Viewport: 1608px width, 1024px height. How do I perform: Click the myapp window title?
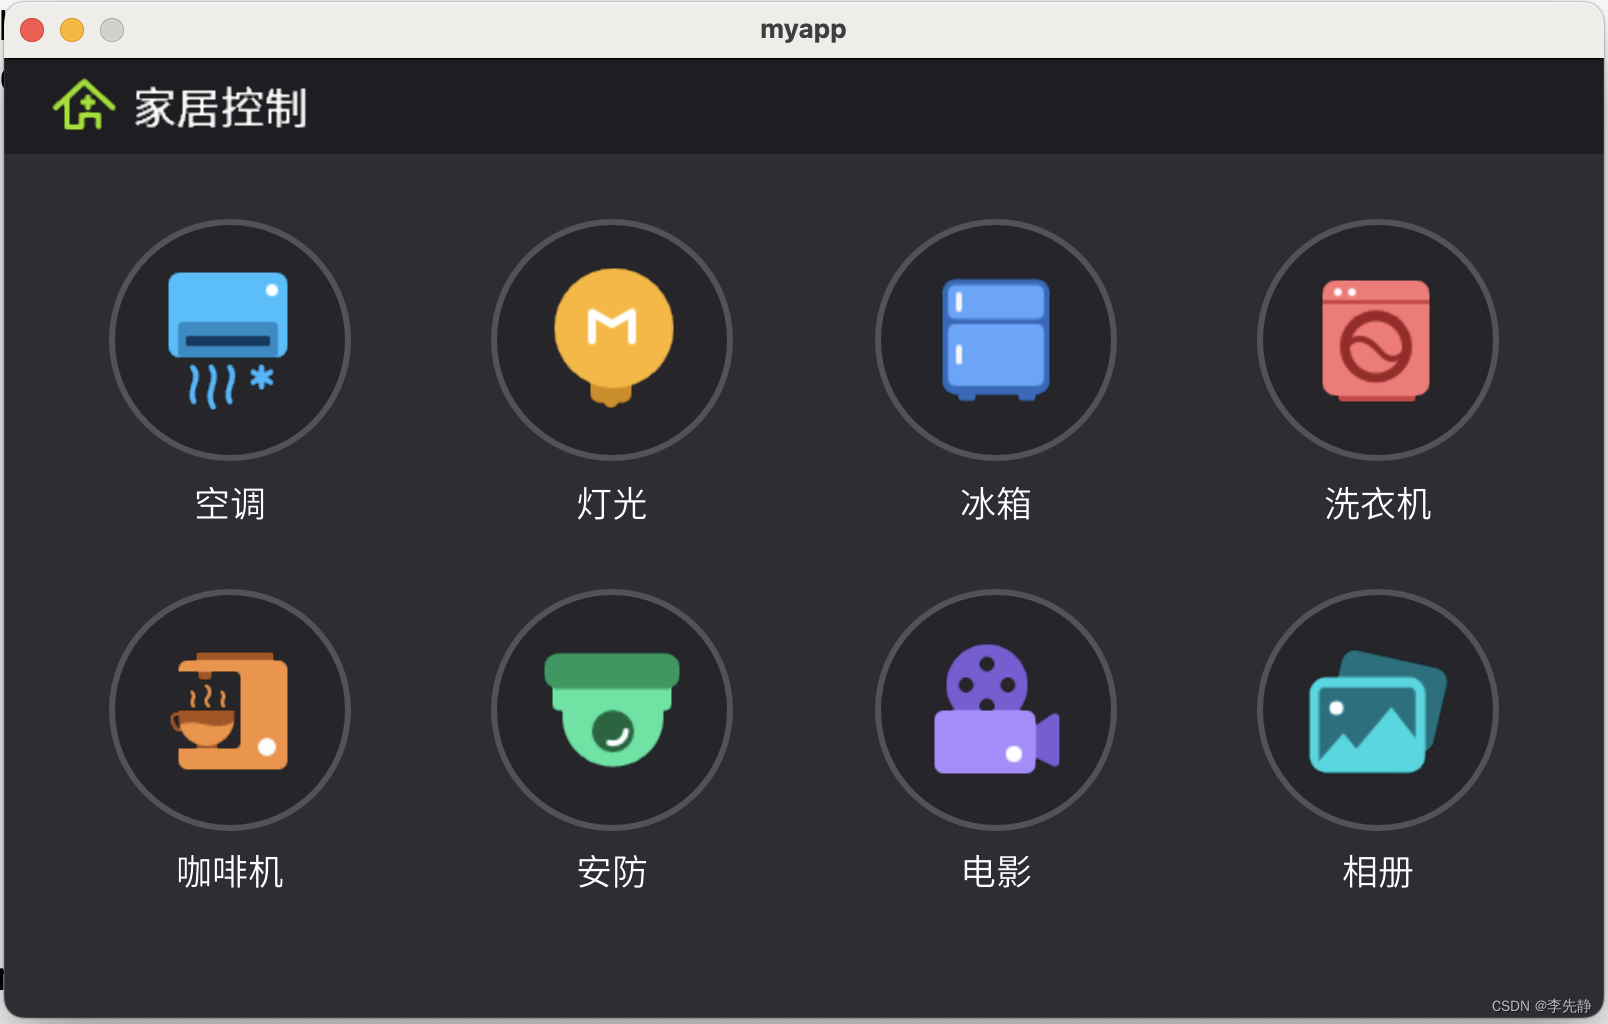click(803, 30)
